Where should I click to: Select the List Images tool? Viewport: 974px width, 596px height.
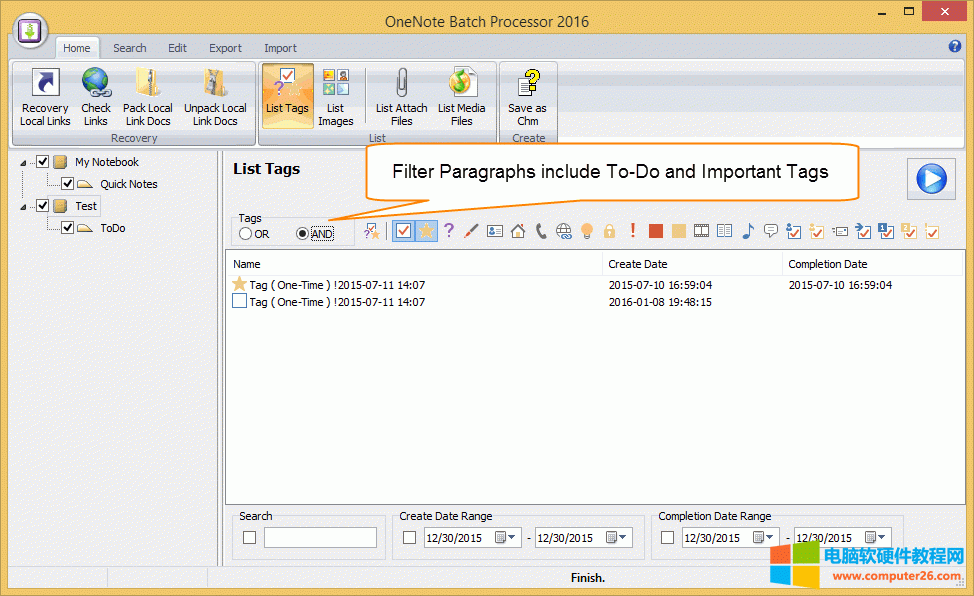(x=335, y=97)
